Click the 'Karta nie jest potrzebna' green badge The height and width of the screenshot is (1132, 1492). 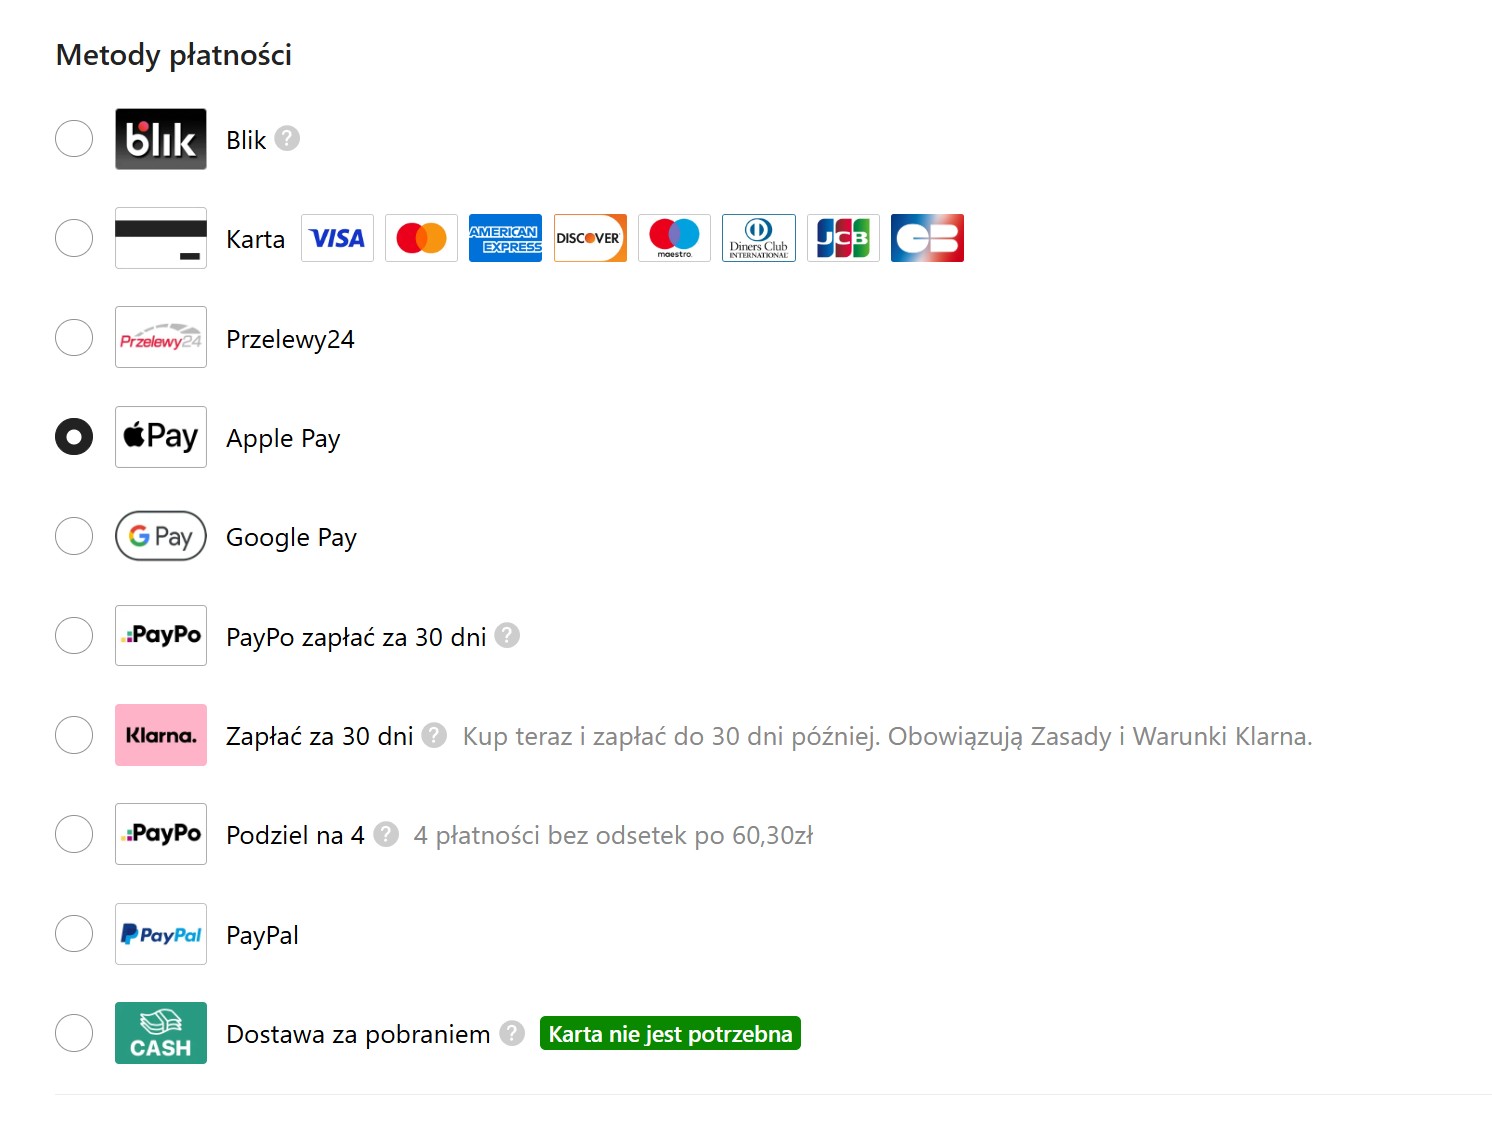[670, 1033]
